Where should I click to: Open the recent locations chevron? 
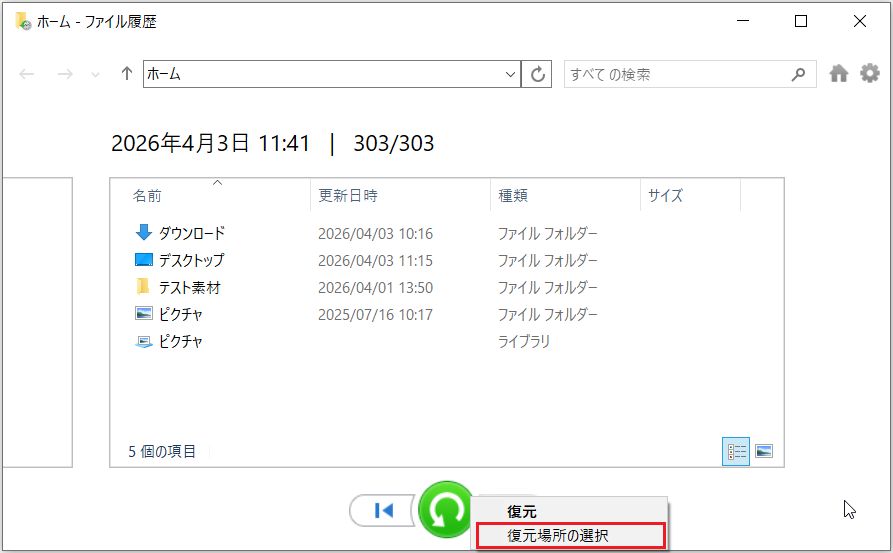[x=95, y=75]
